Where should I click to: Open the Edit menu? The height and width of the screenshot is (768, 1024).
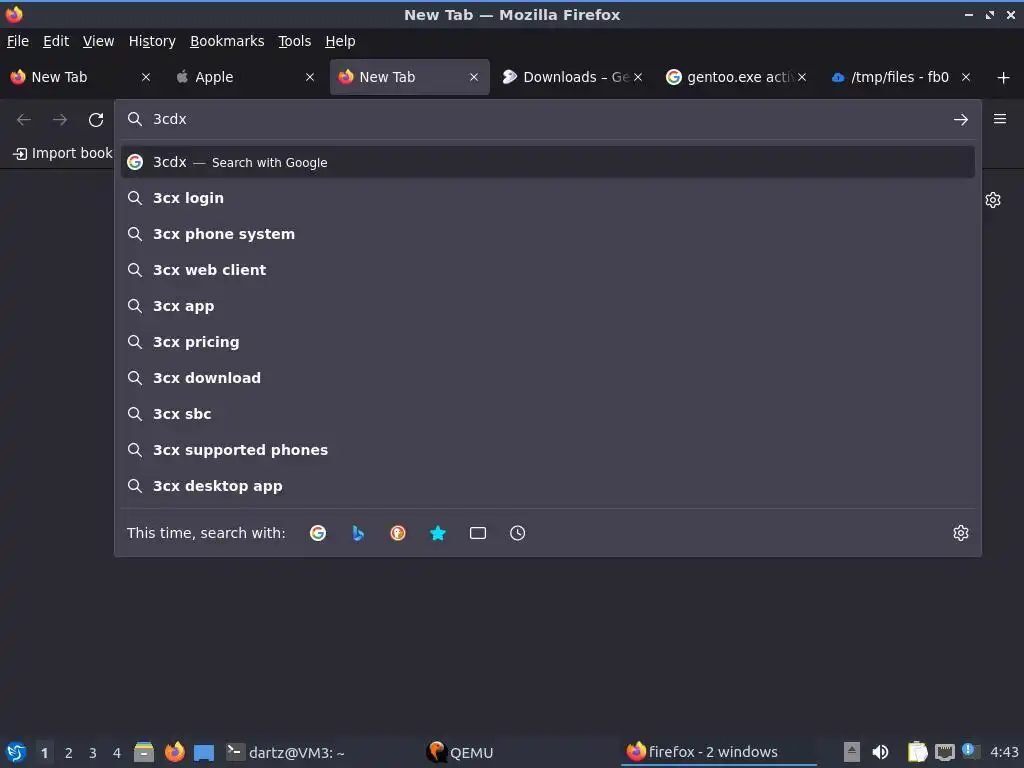[56, 41]
